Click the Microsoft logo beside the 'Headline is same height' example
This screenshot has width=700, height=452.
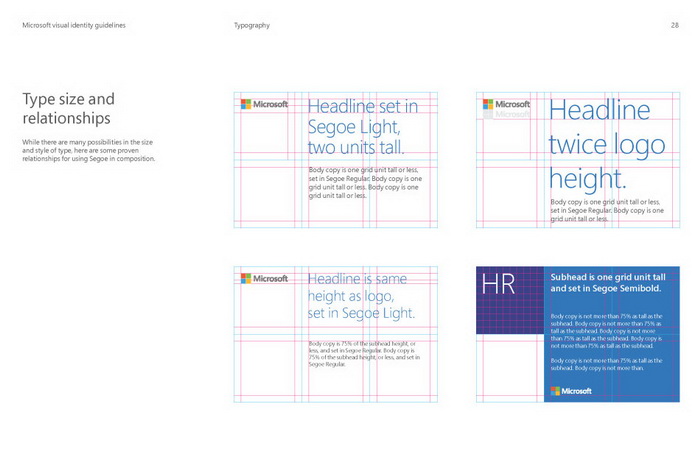[264, 278]
